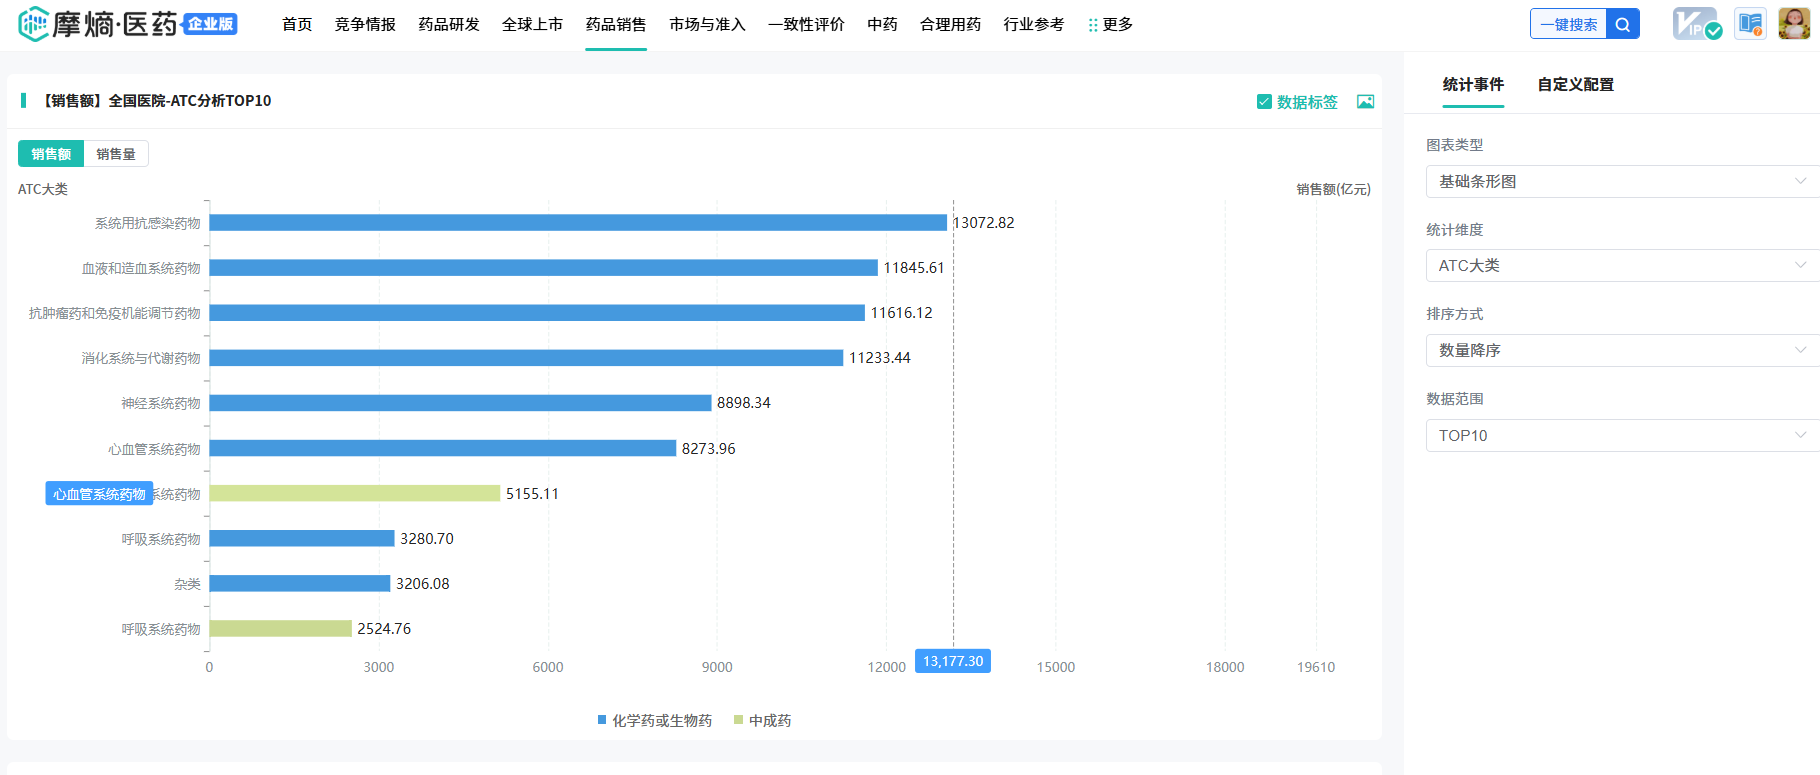1820x775 pixels.
Task: Go to the 竞争情报 navigation menu
Action: 365,25
